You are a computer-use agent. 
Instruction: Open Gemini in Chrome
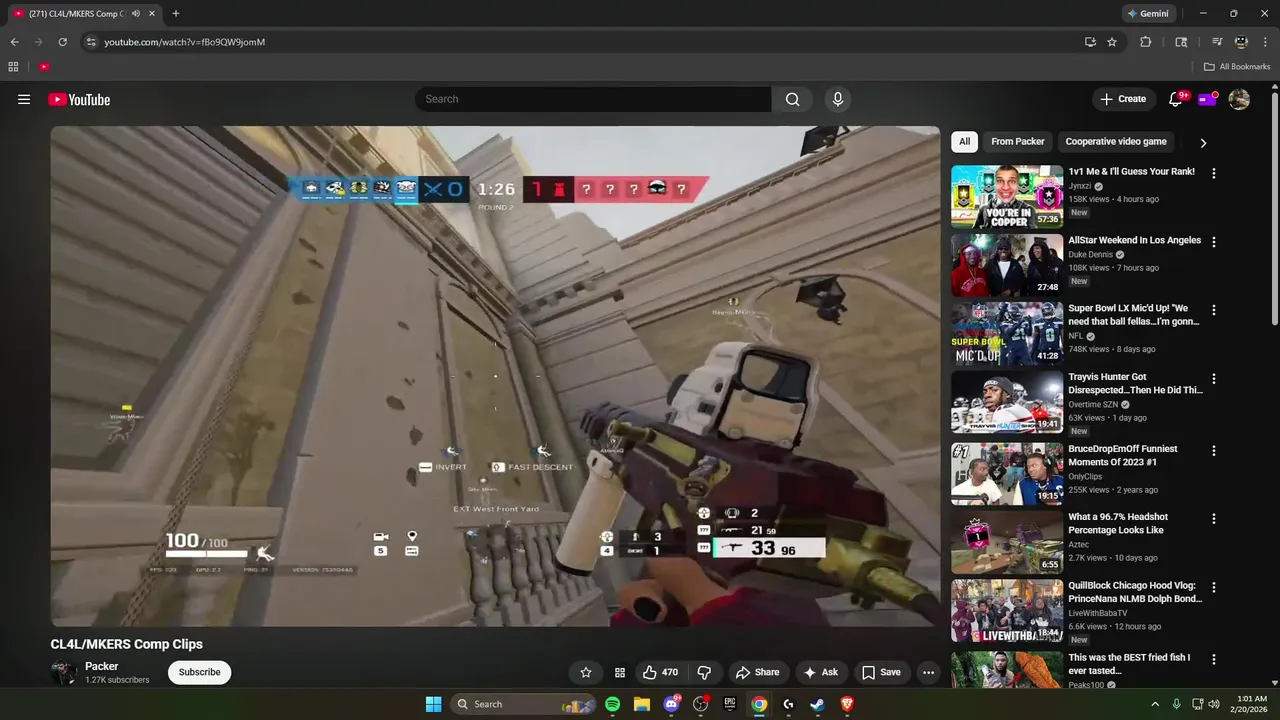[1148, 14]
